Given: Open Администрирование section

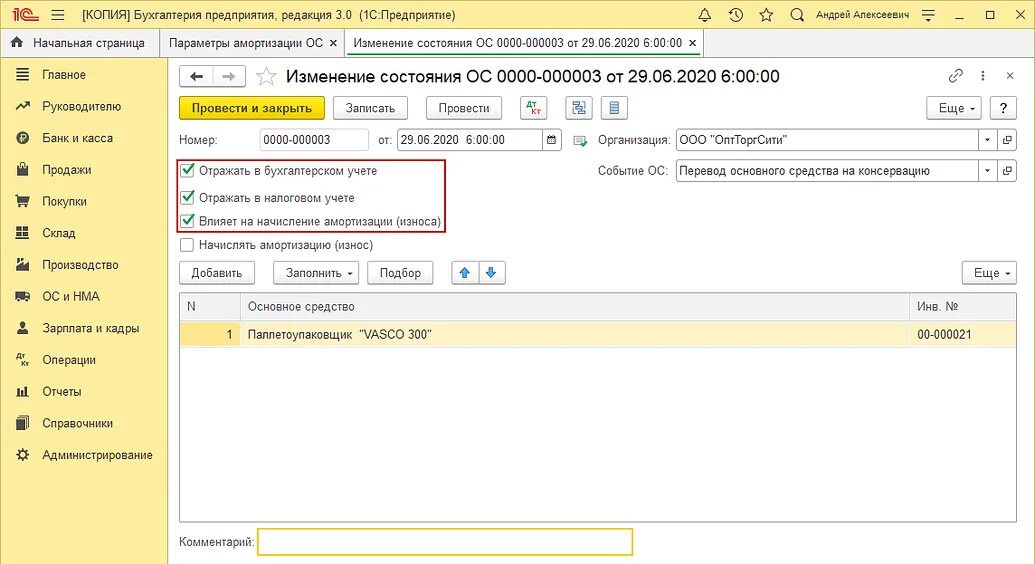Looking at the screenshot, I should [x=97, y=455].
